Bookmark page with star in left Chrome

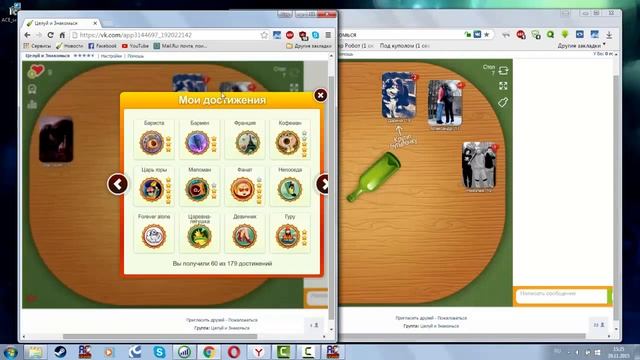click(x=264, y=35)
